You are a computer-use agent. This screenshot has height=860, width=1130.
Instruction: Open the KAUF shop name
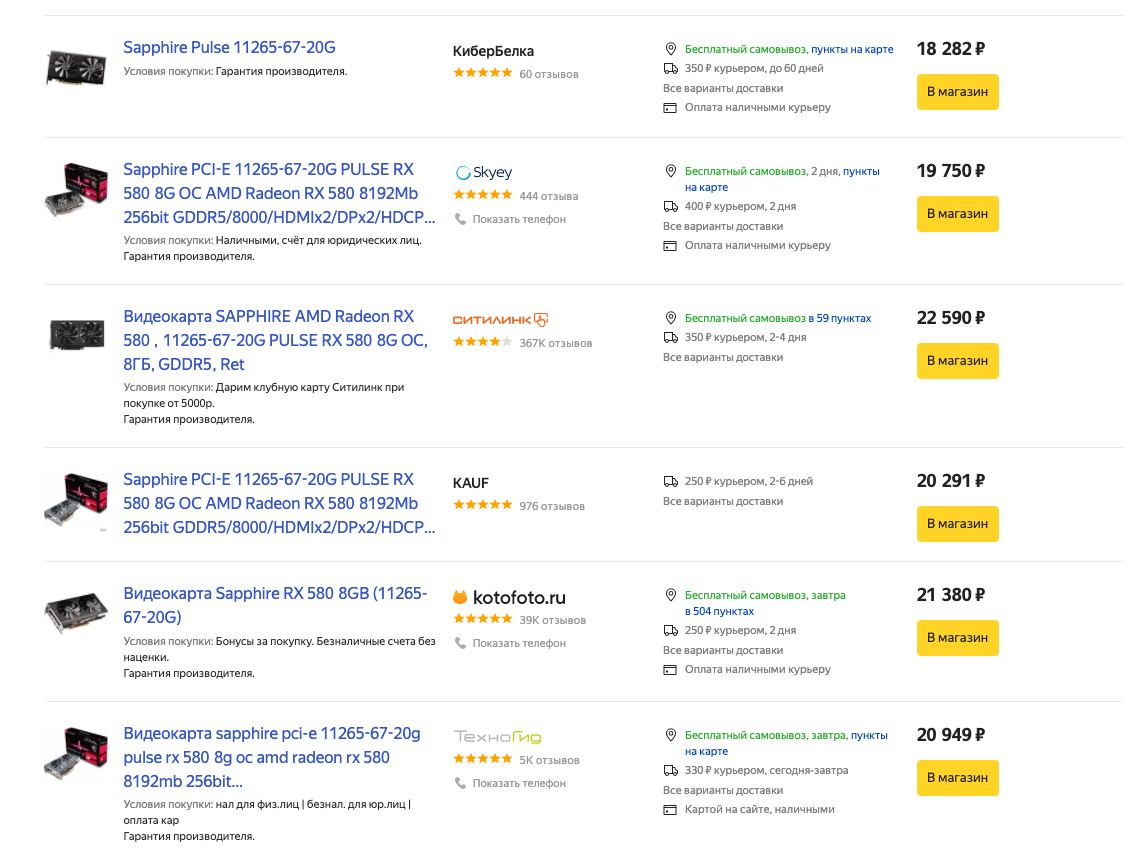[471, 483]
